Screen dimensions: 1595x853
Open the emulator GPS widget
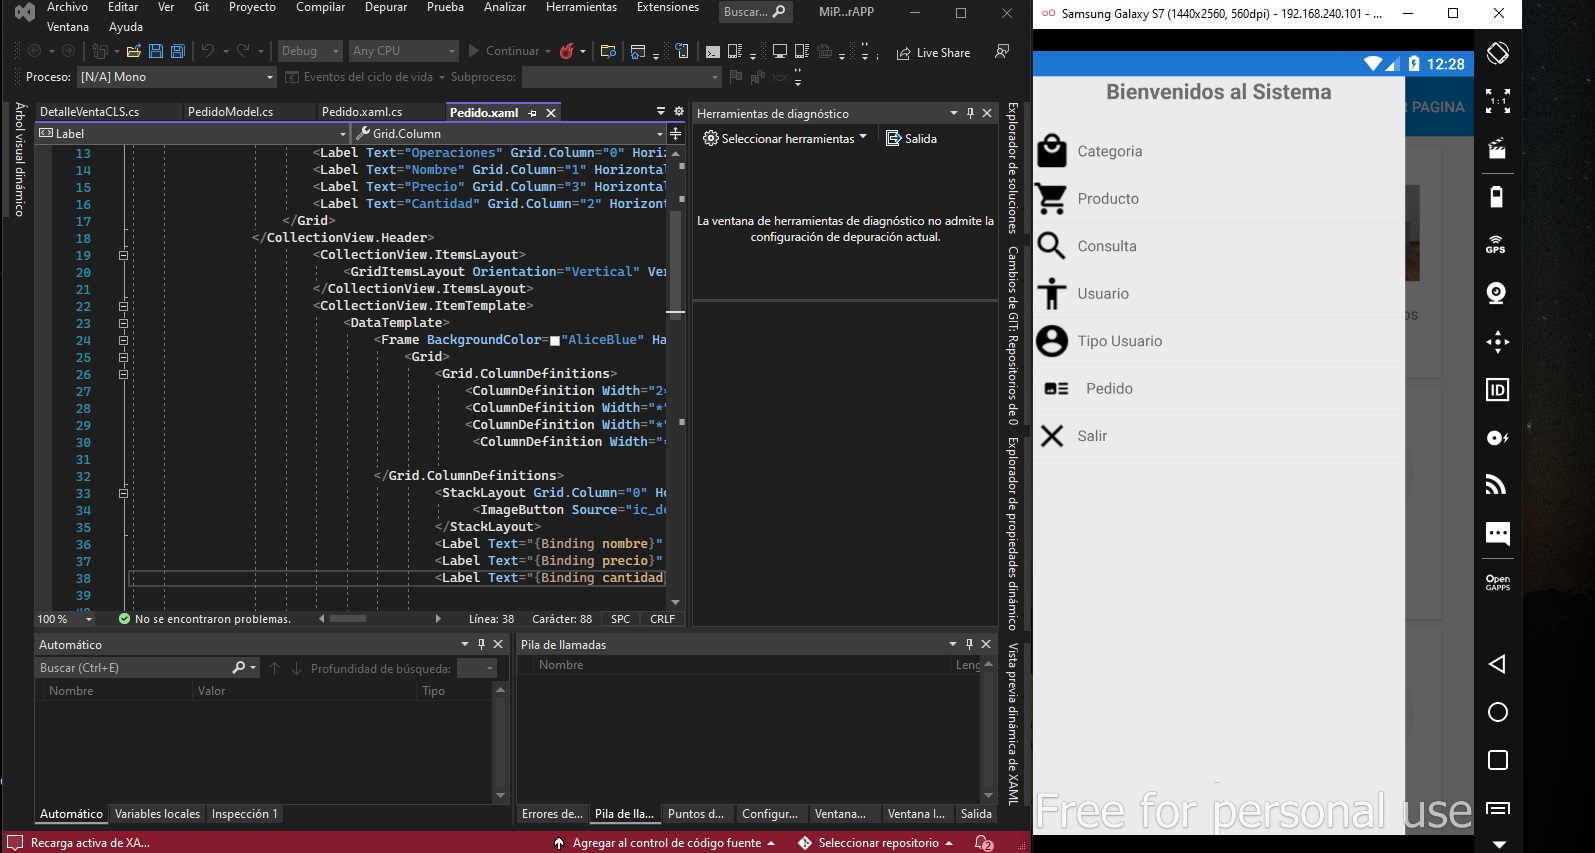(1497, 245)
